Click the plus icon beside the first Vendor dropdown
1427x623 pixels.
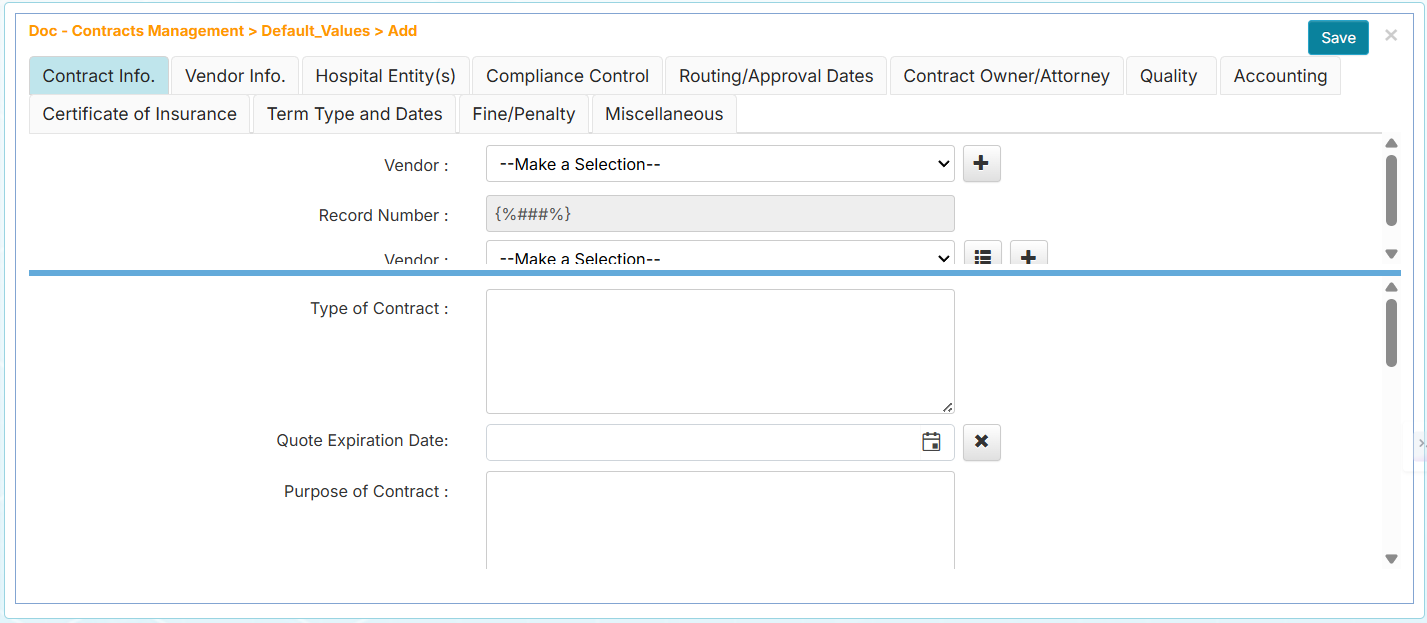(x=981, y=163)
